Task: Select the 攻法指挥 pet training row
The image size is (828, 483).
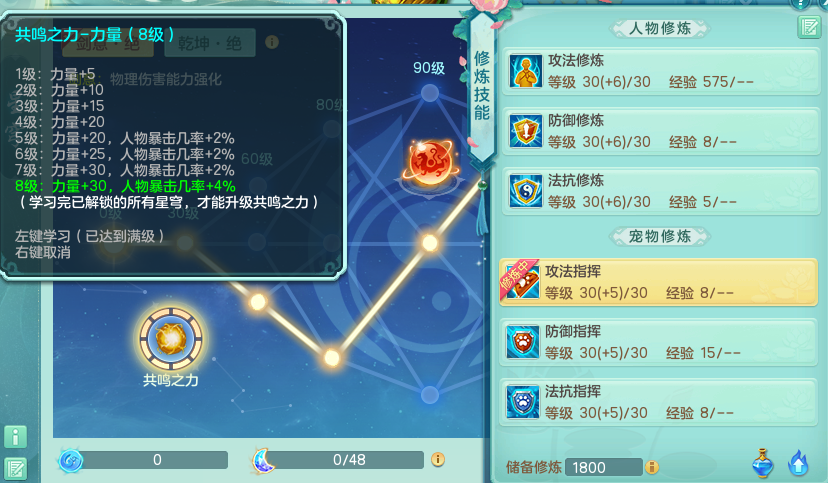Action: (658, 282)
